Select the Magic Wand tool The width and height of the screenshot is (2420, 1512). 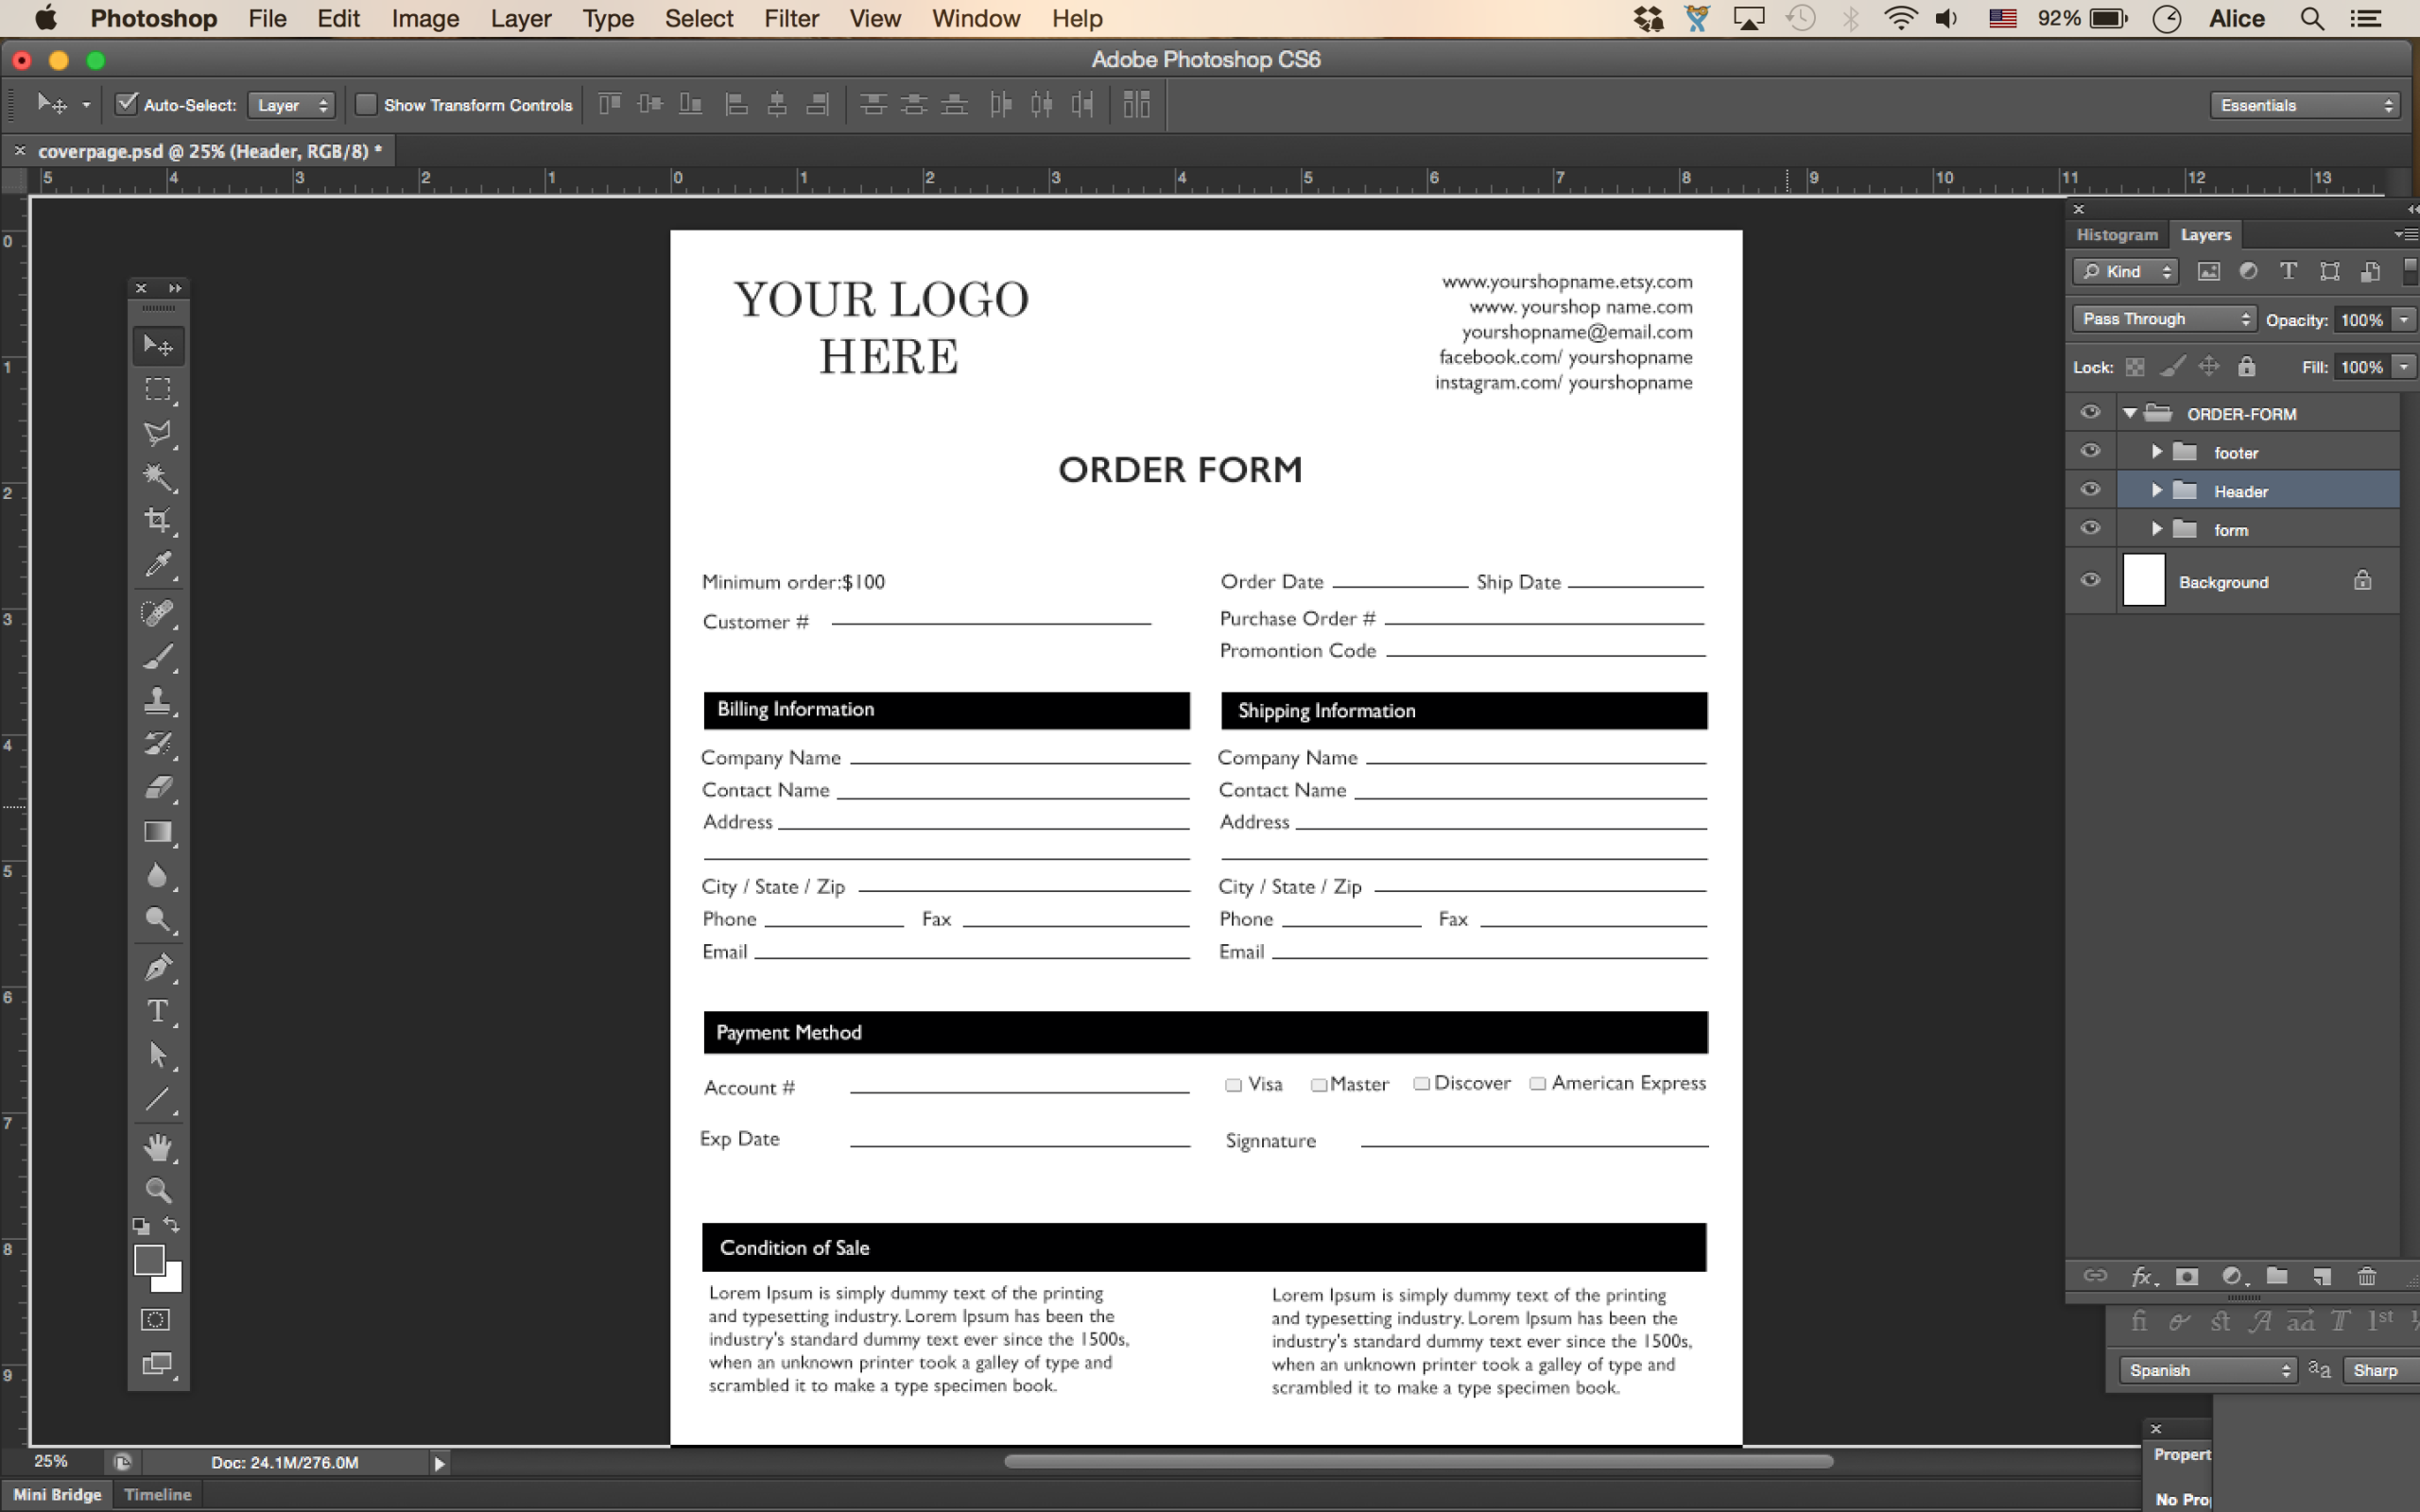[157, 476]
